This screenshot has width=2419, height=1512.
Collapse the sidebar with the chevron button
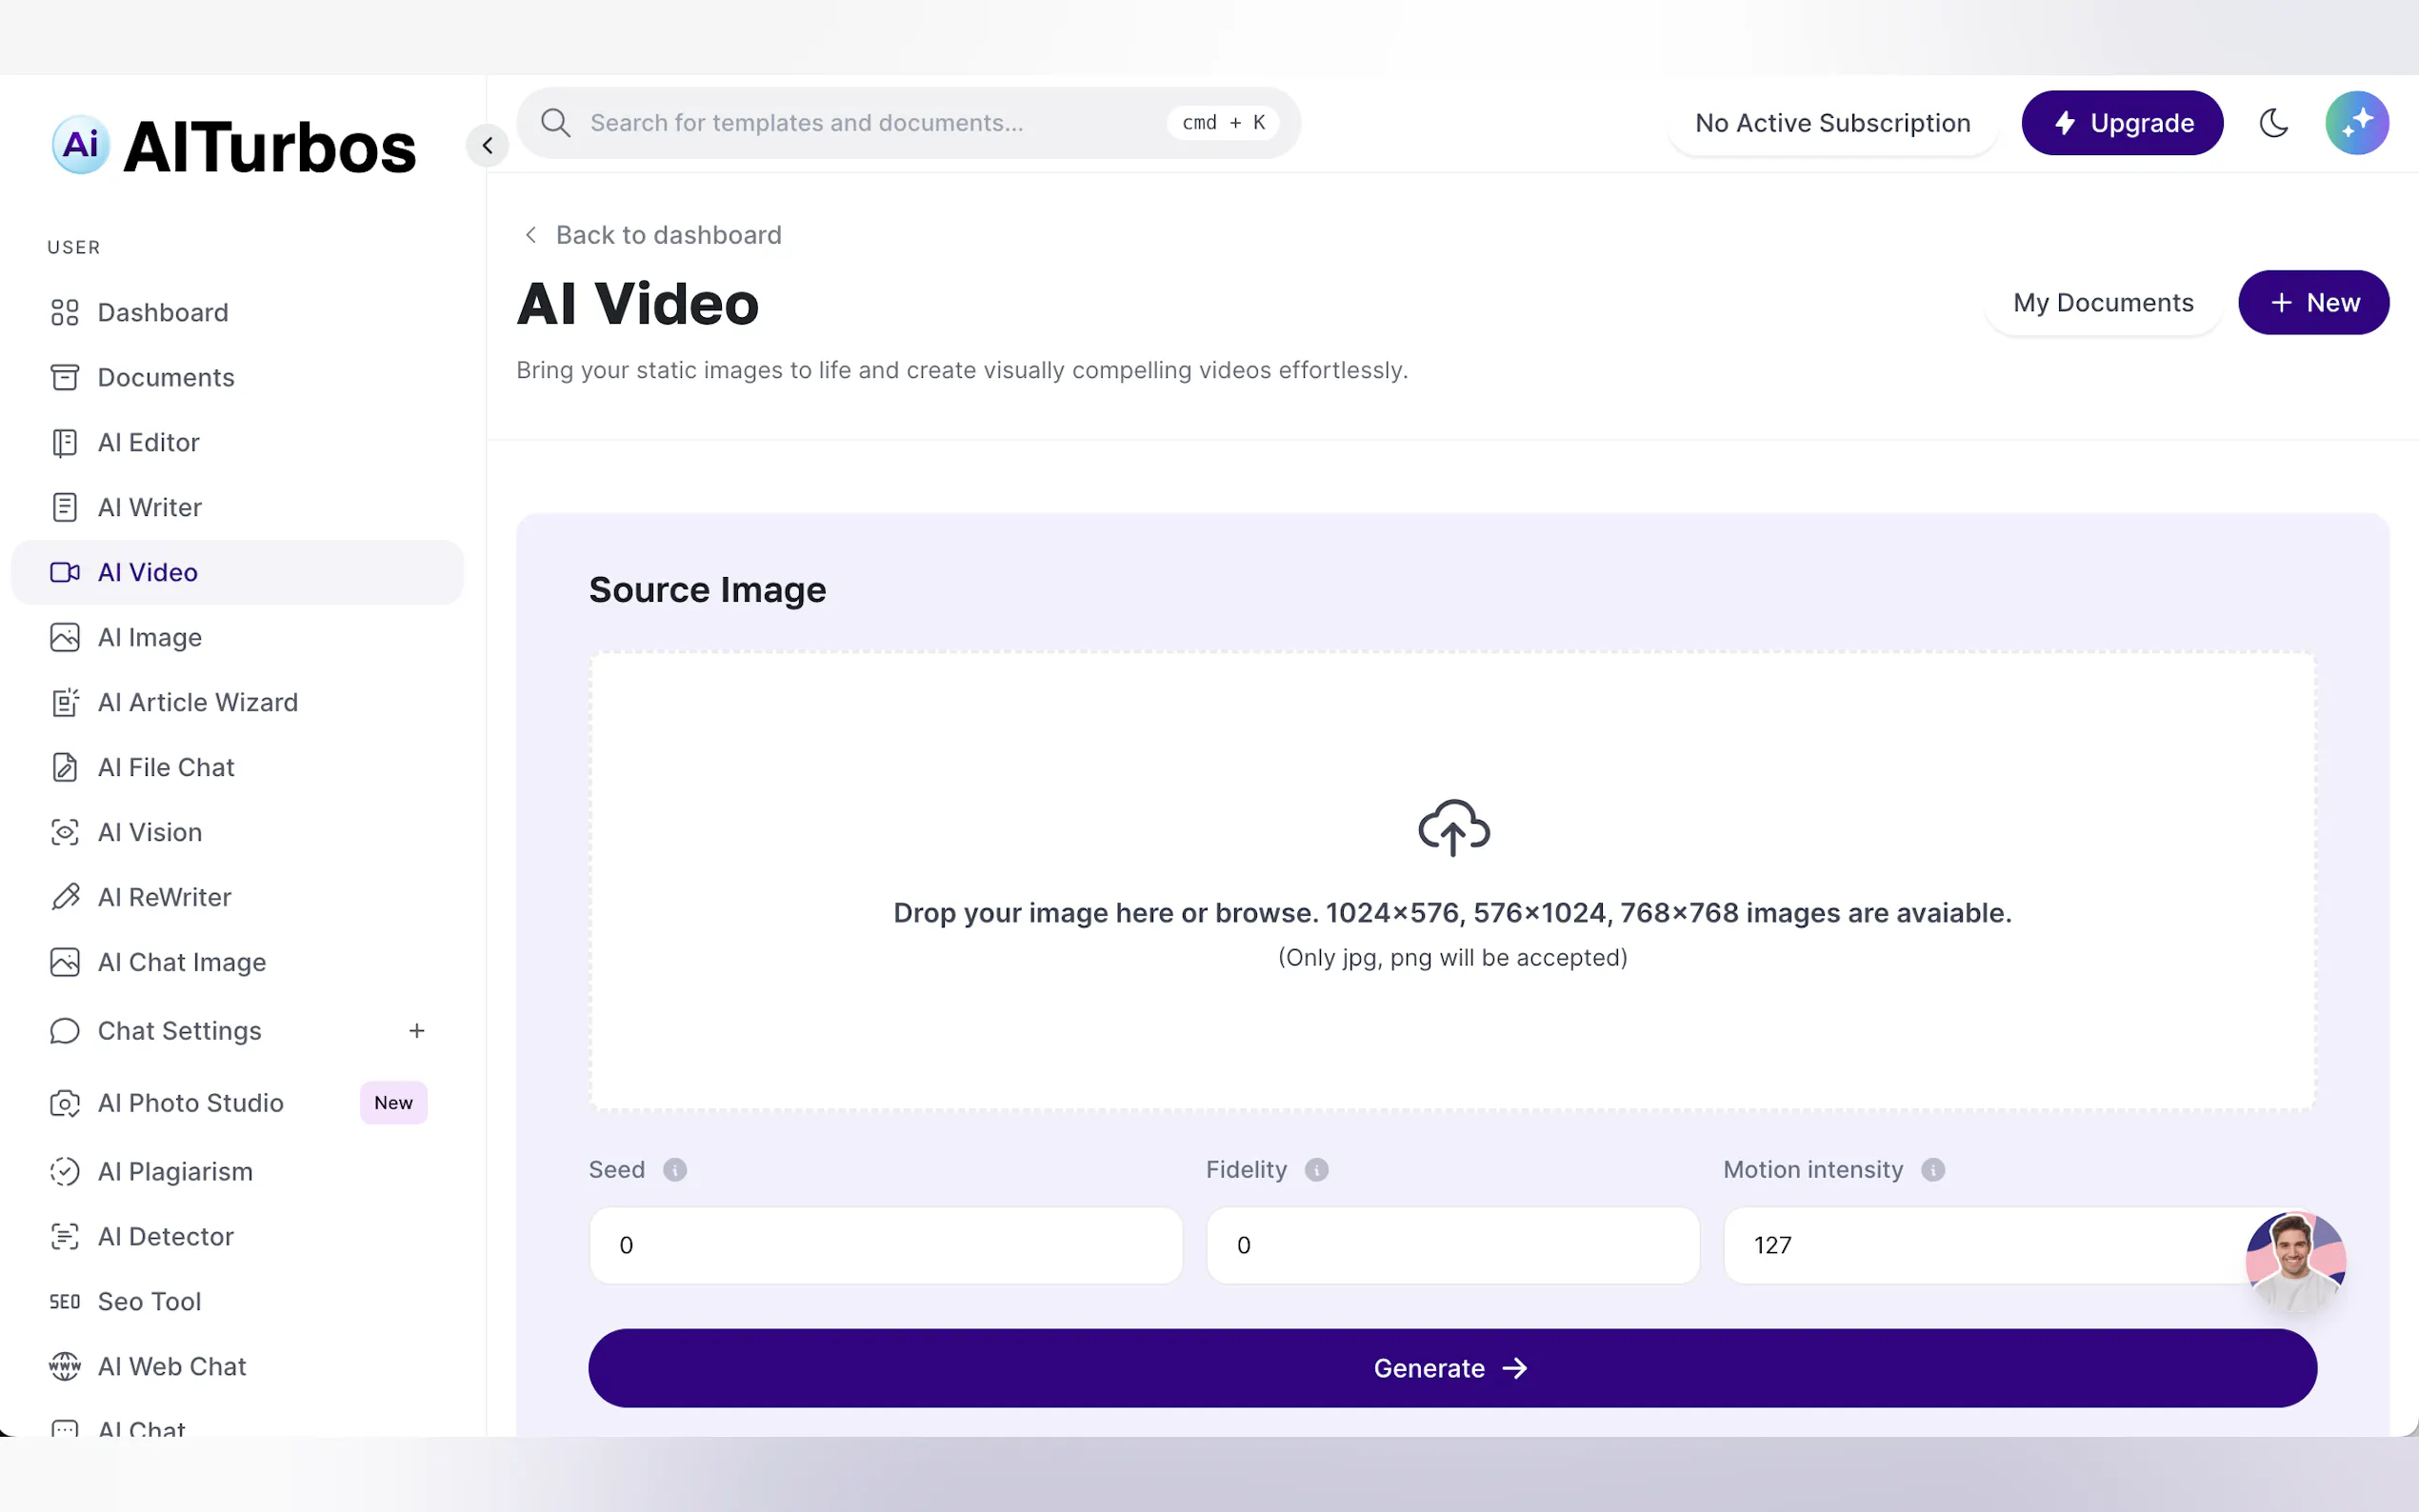487,146
